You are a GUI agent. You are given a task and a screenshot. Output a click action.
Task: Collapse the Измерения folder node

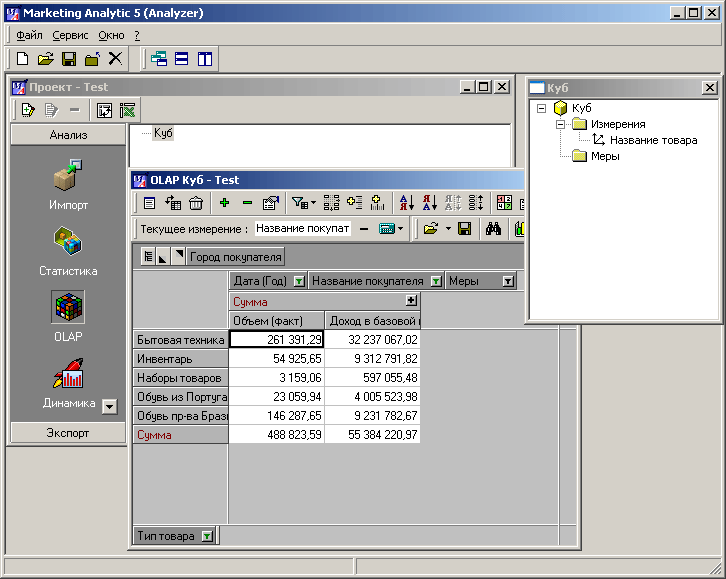tap(560, 125)
